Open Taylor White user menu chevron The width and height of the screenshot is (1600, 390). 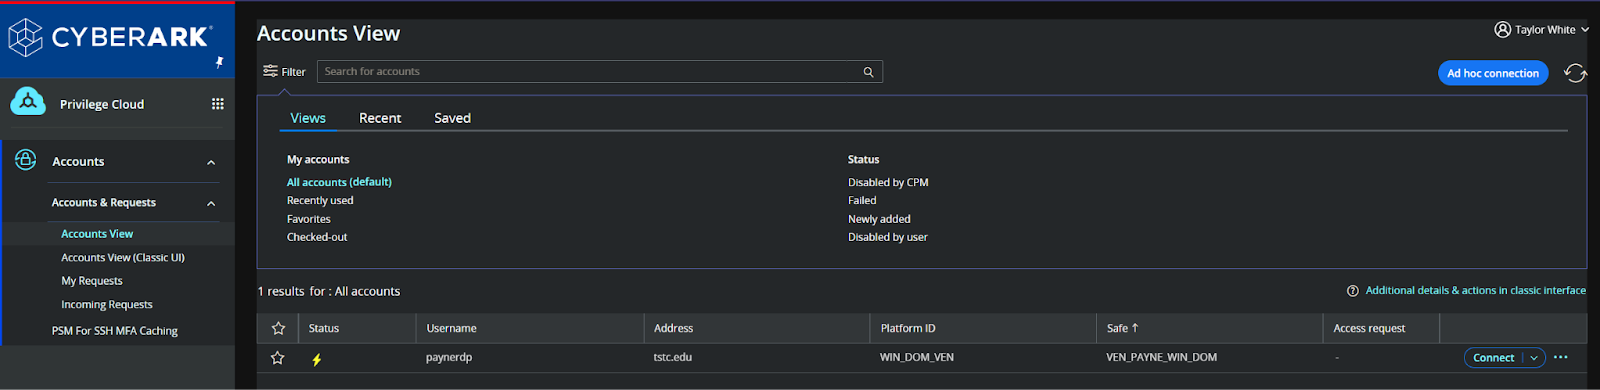coord(1585,30)
